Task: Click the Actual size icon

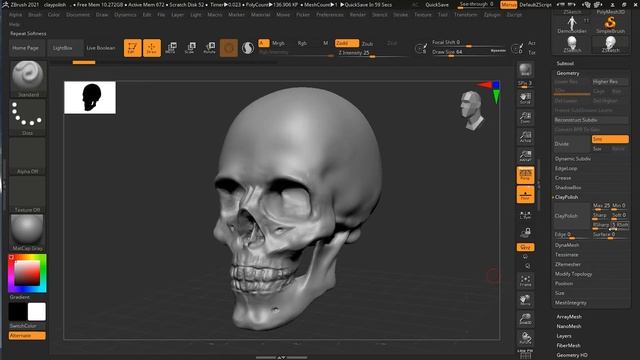Action: pyautogui.click(x=525, y=137)
